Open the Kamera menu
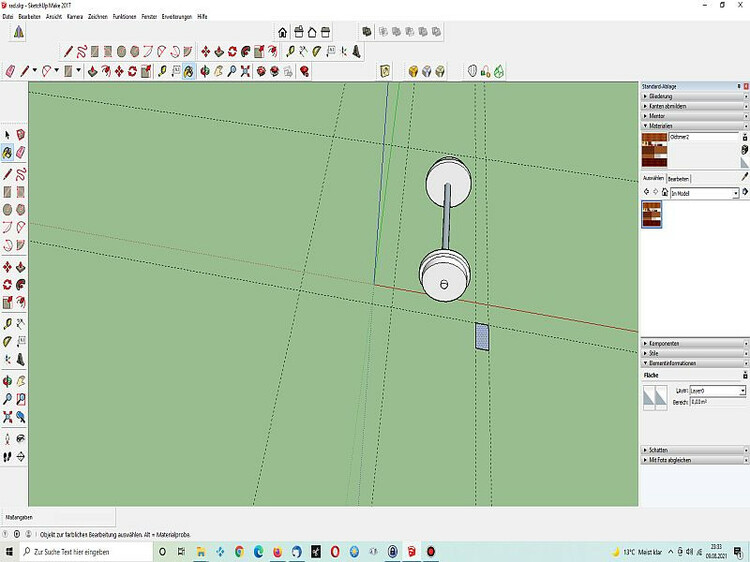Screen dimensions: 750x562 pos(75,17)
